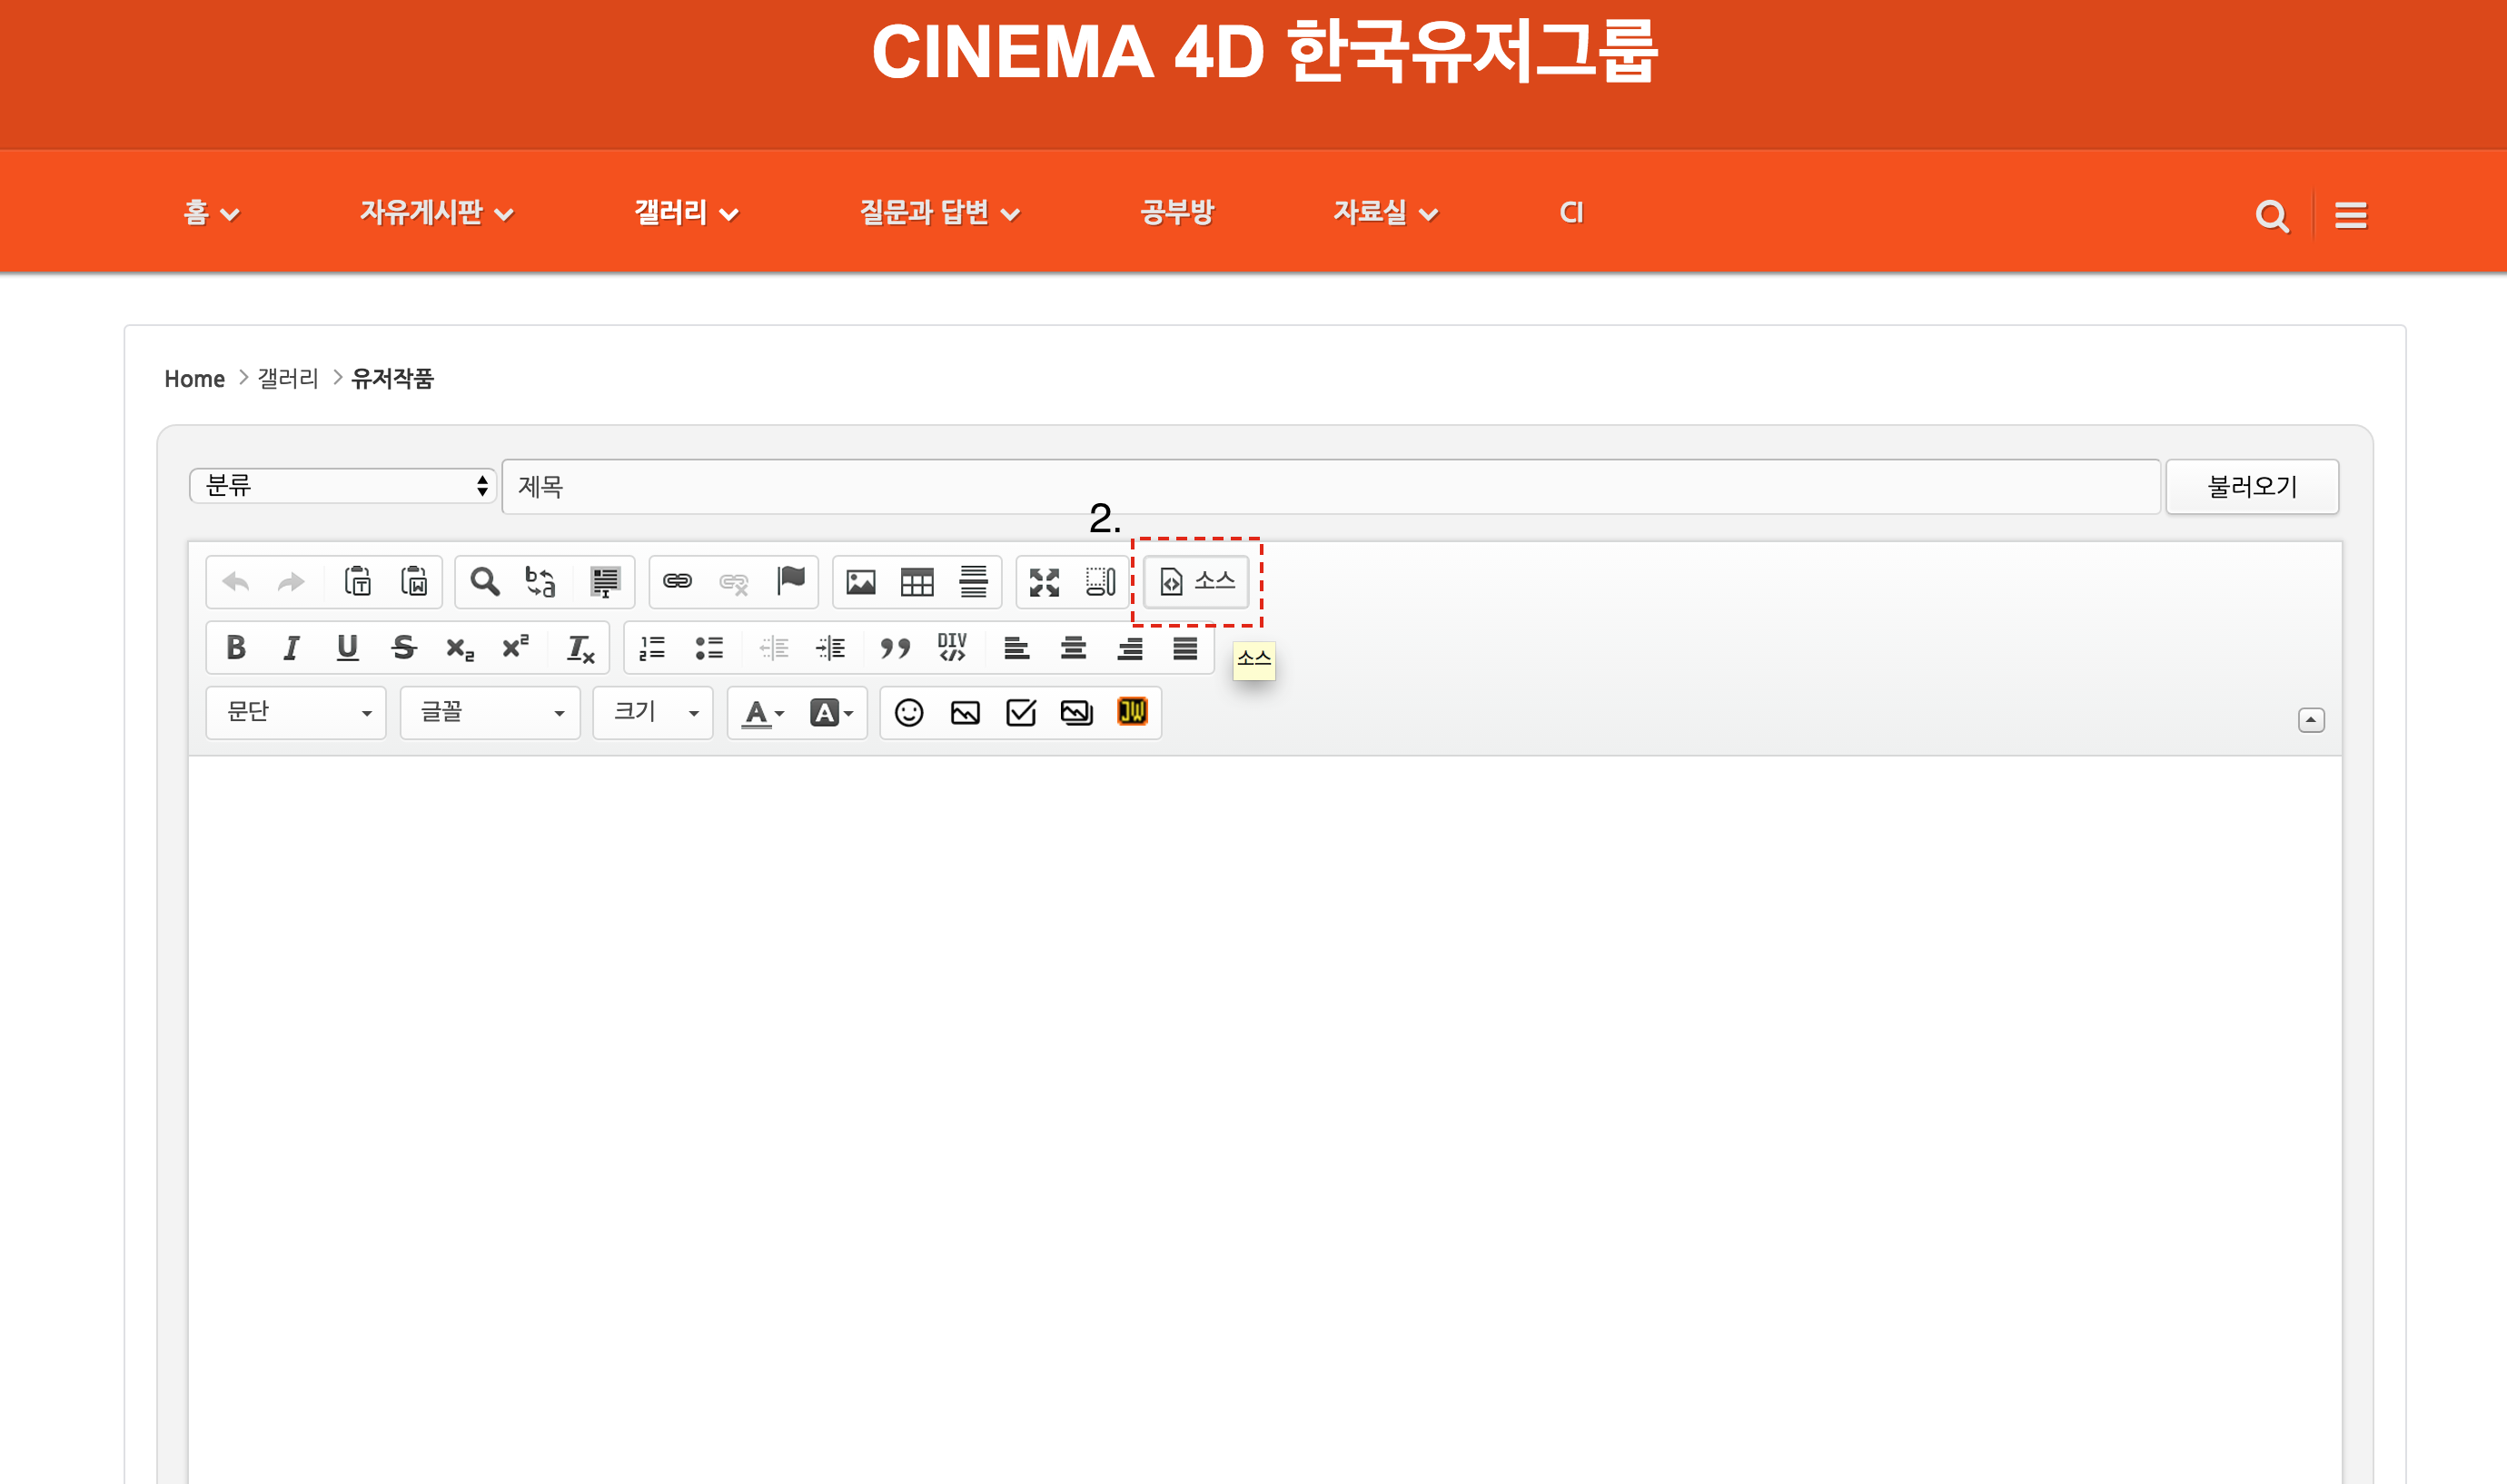
Task: Open the find magnifier in the editor toolbar
Action: (x=485, y=582)
